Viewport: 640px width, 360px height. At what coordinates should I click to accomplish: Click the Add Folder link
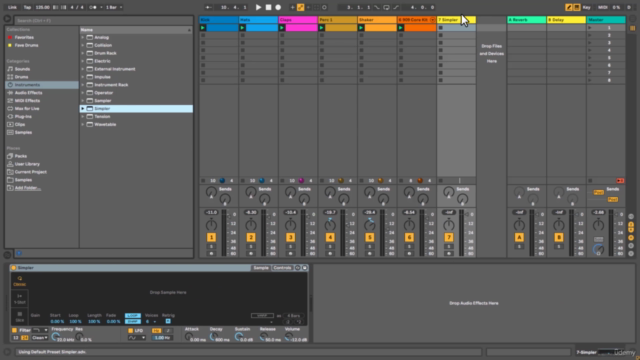pos(27,188)
